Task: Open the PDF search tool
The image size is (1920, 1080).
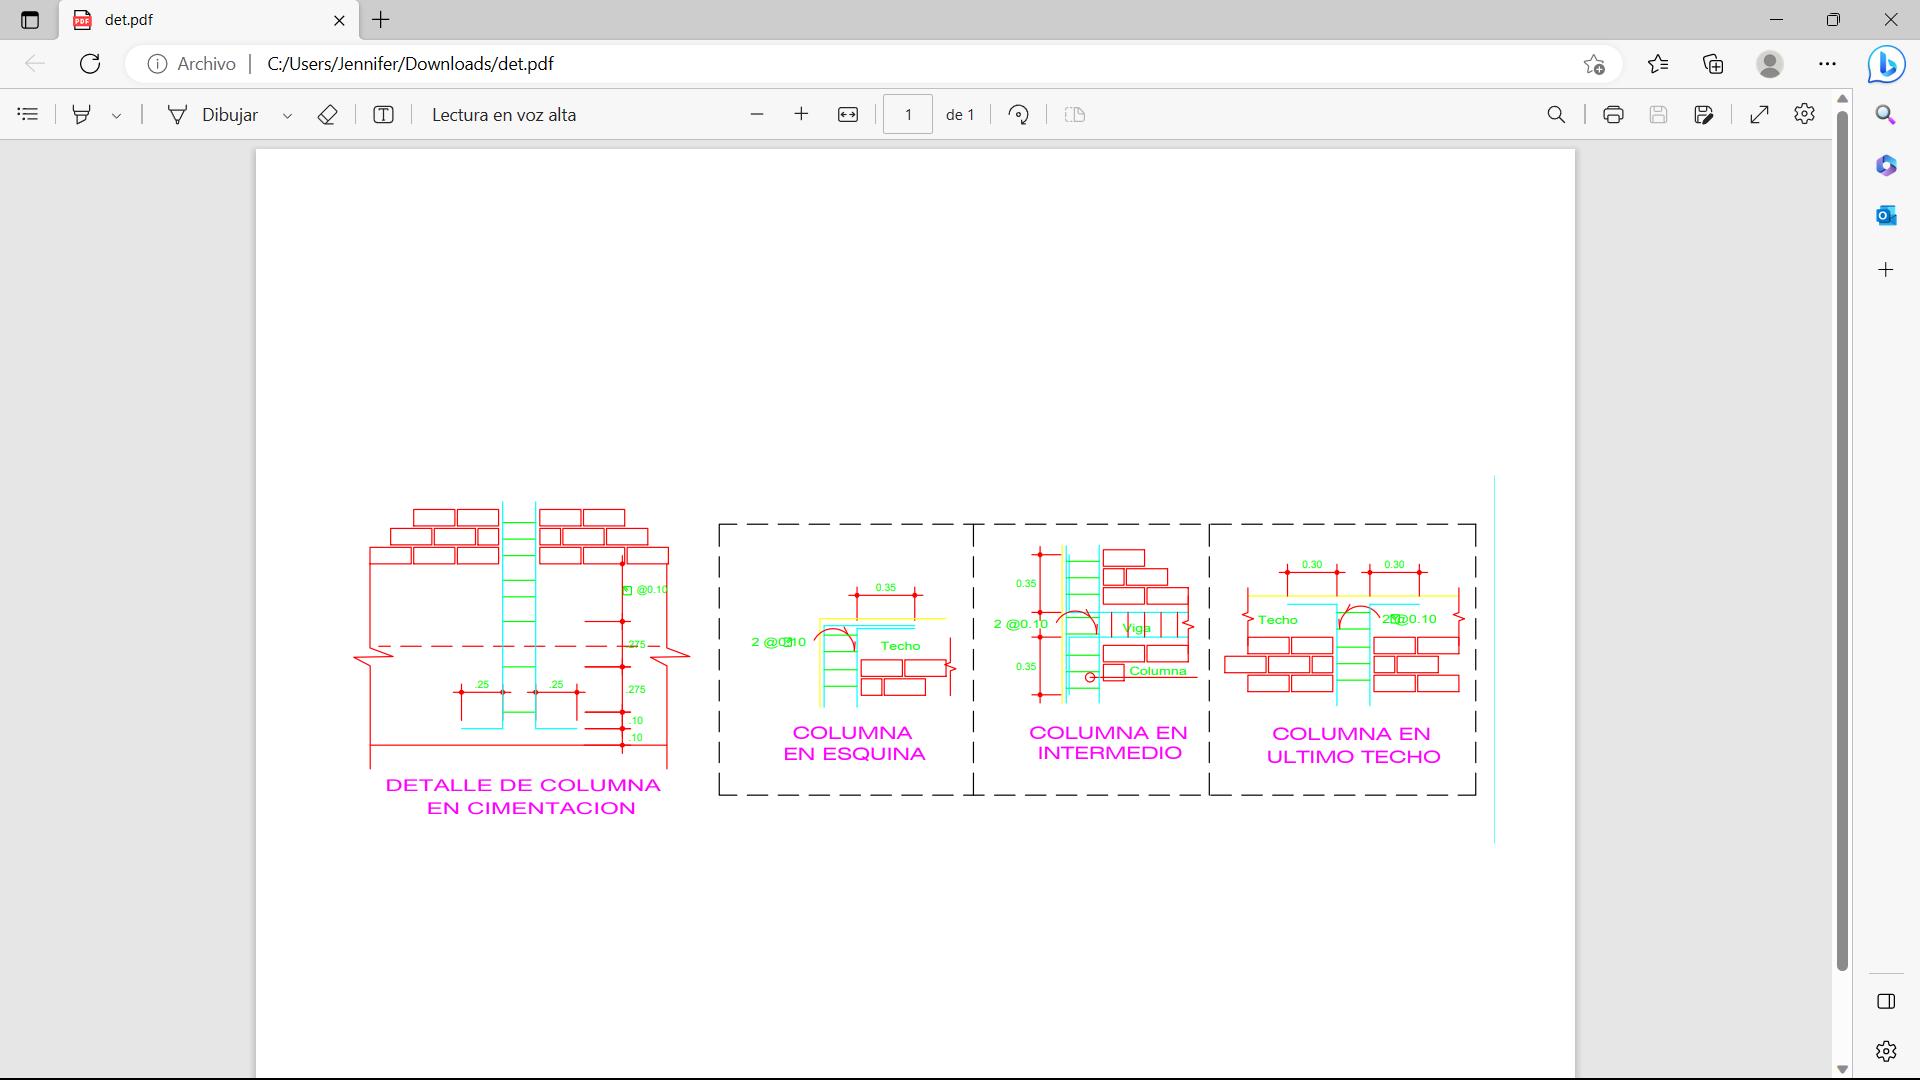Action: pyautogui.click(x=1556, y=115)
